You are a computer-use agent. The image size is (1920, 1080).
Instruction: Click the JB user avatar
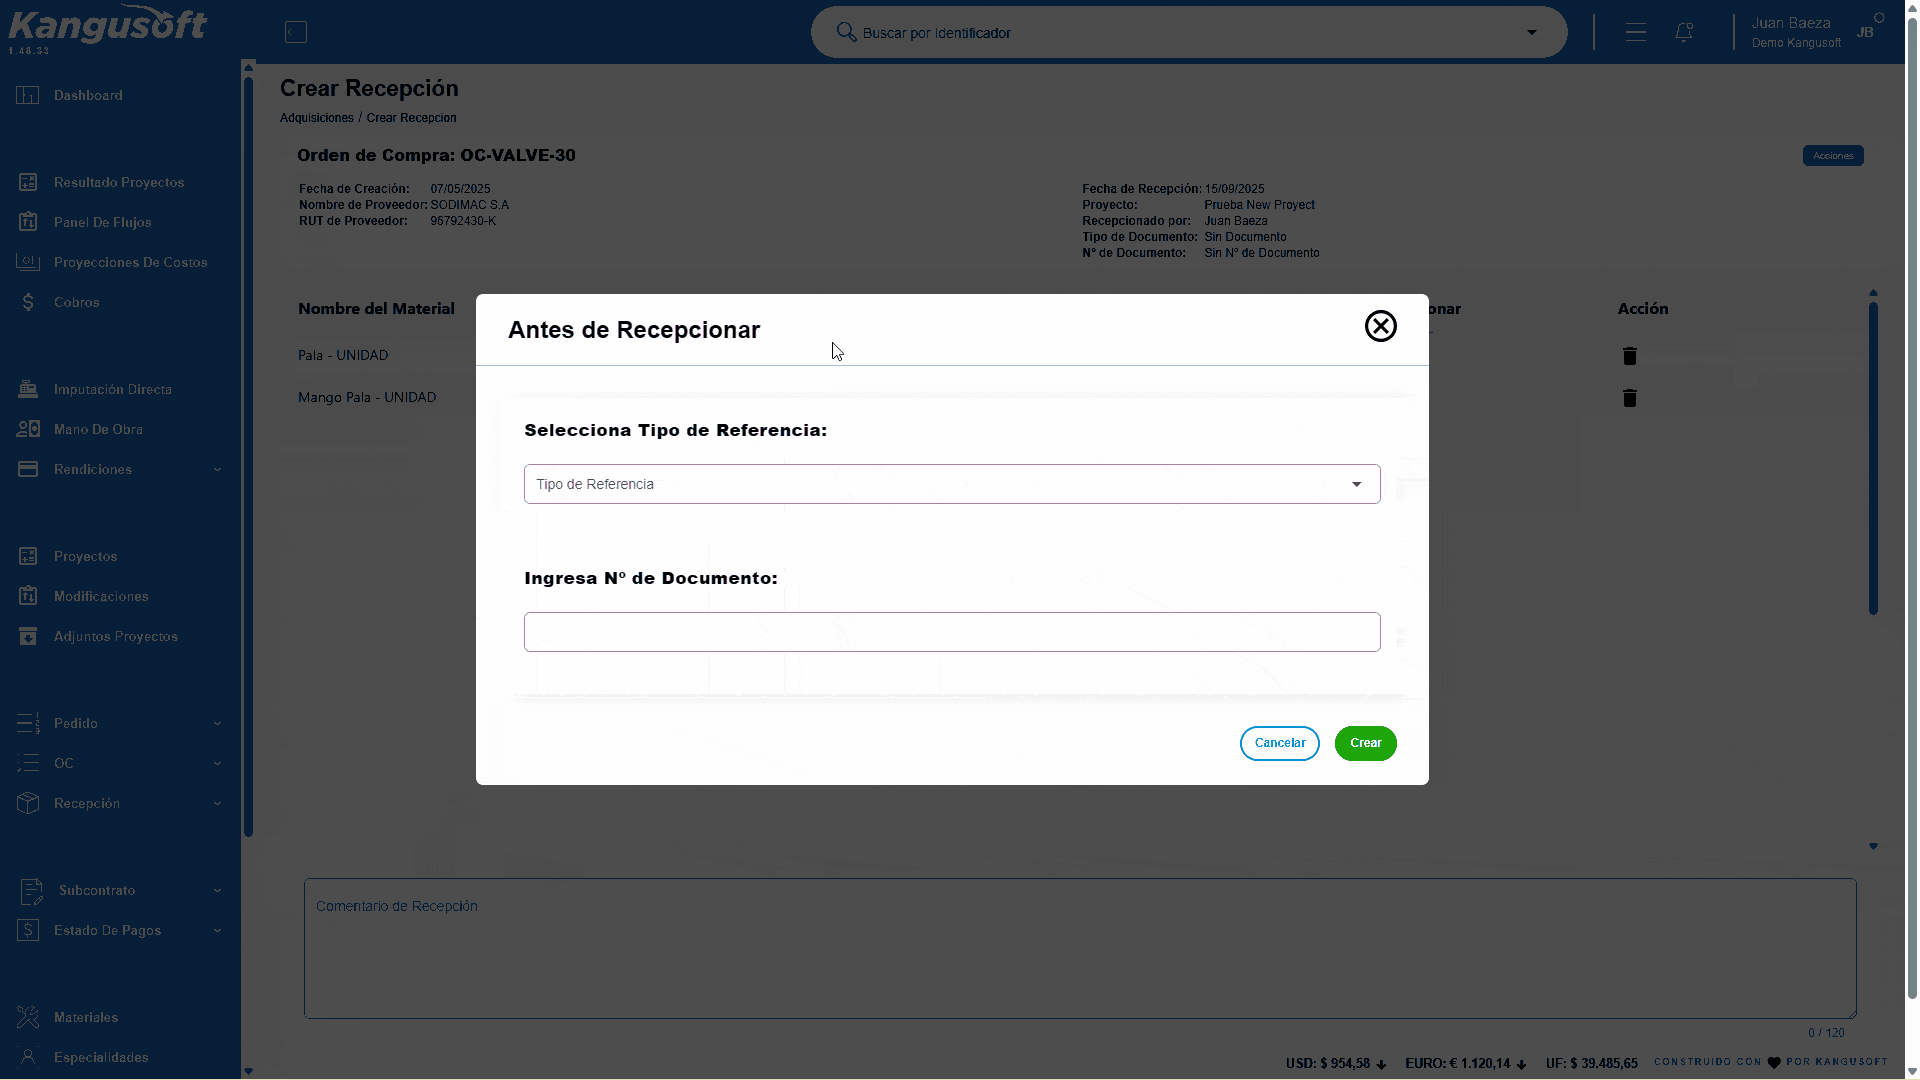coord(1866,32)
